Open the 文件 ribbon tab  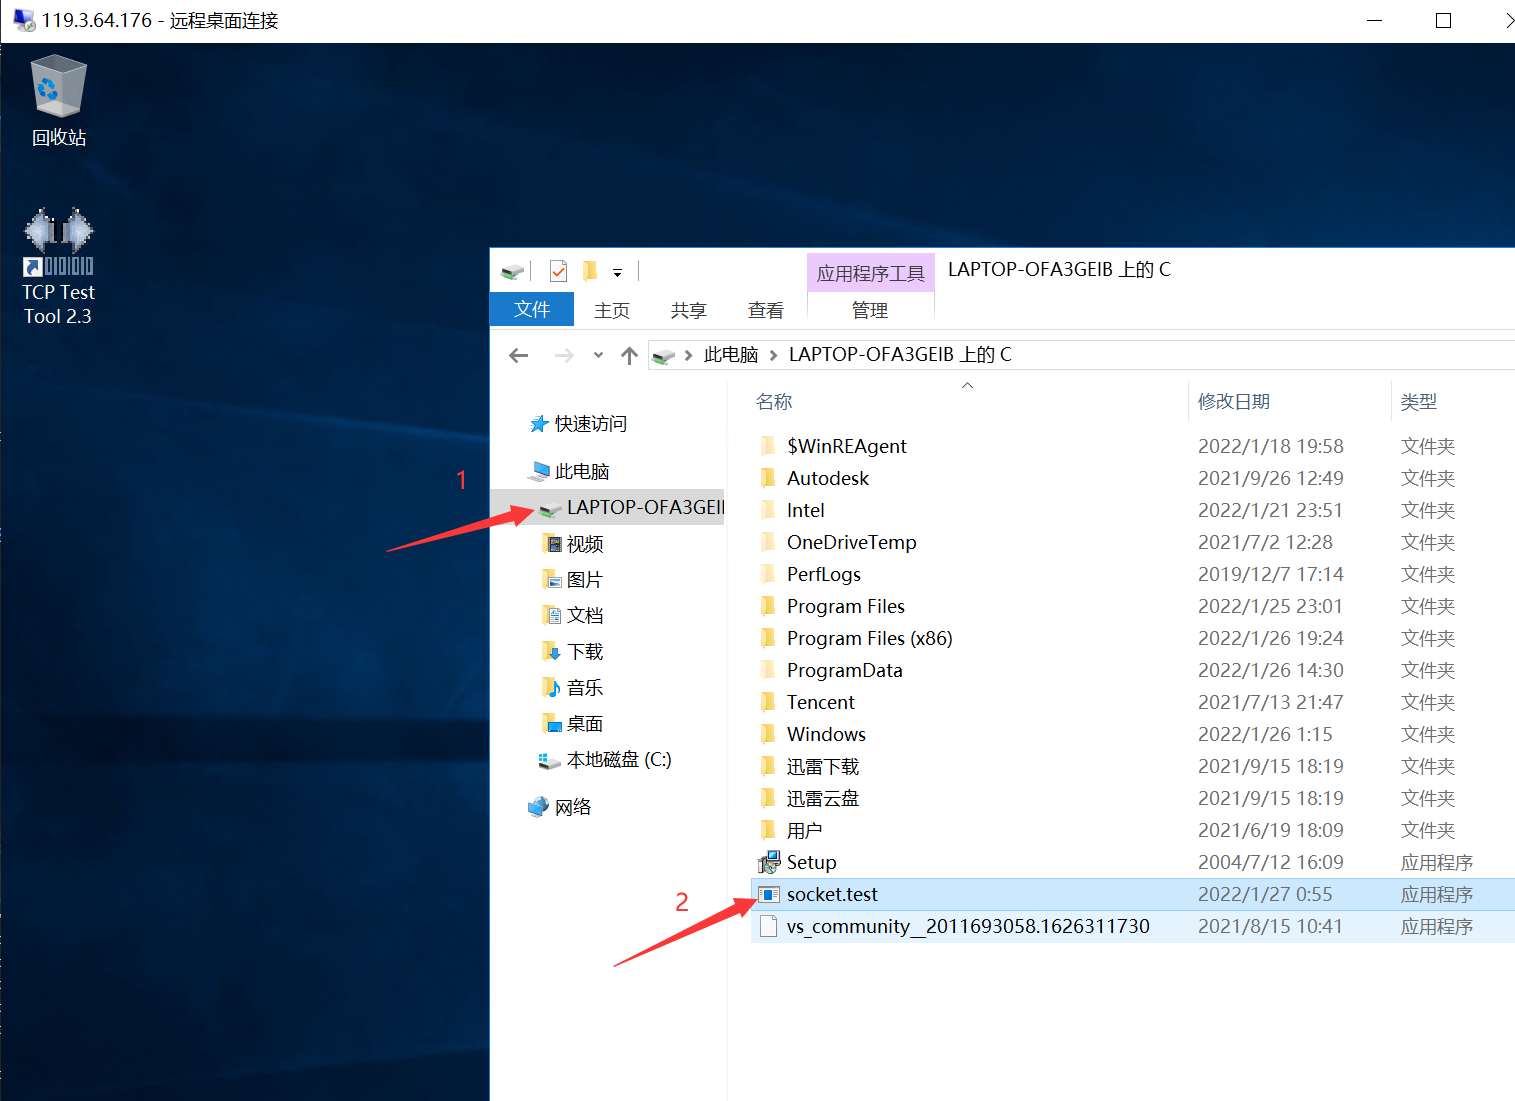532,309
